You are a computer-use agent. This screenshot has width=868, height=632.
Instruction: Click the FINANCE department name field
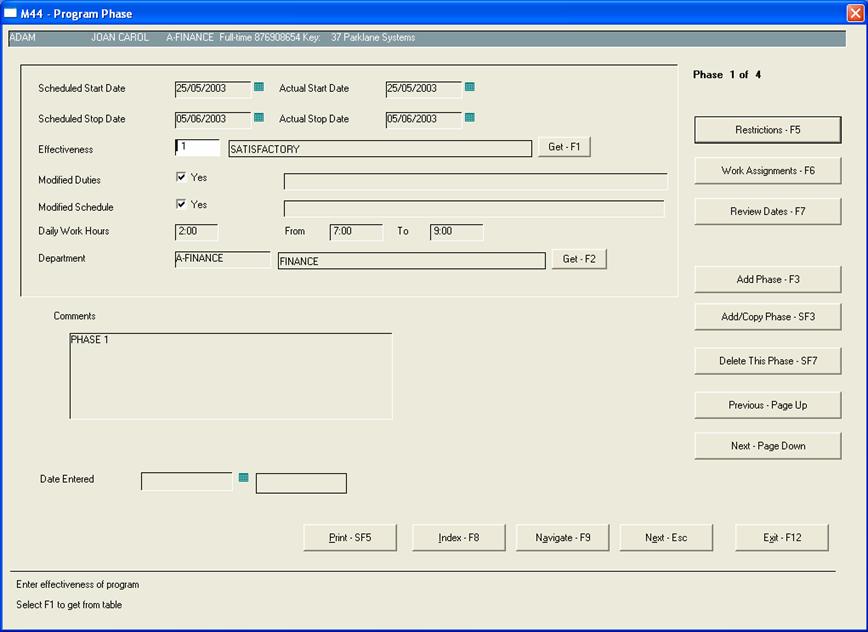[x=411, y=261]
